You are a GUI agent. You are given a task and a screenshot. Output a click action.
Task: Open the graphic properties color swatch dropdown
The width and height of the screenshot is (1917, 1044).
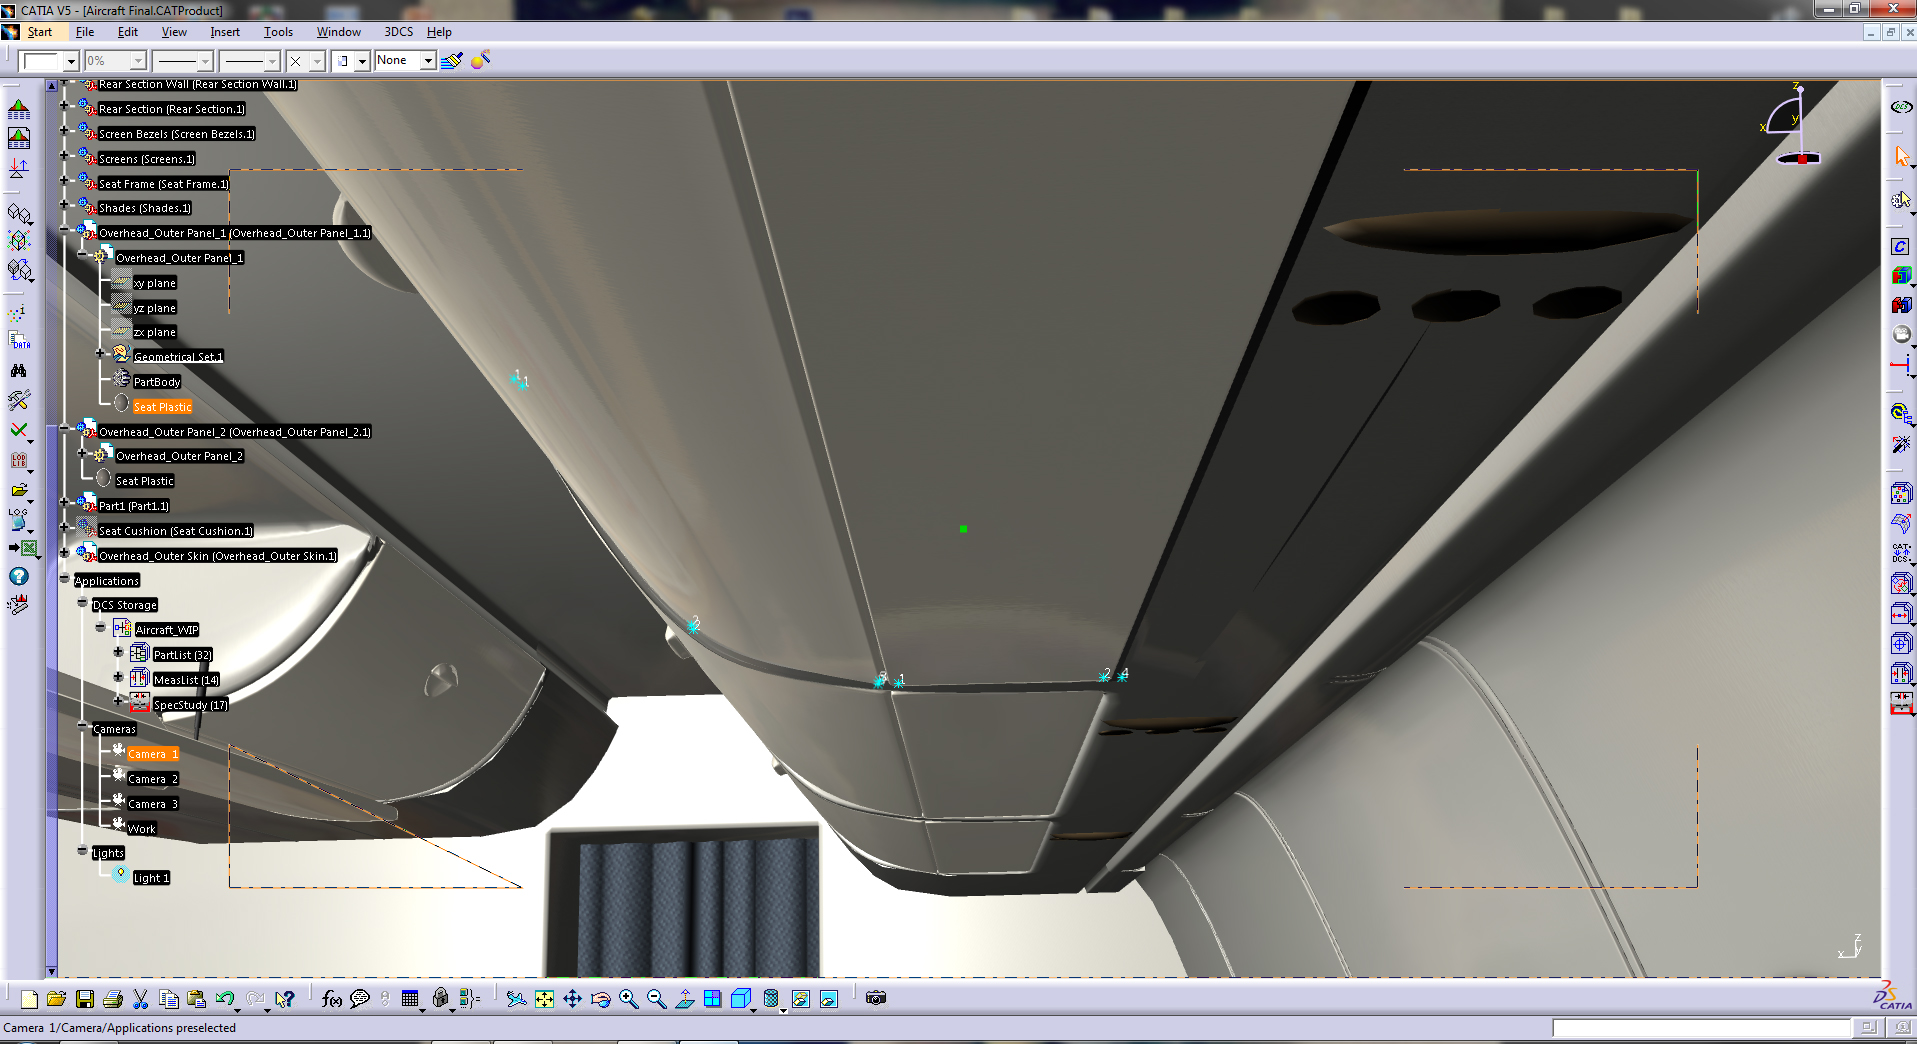tap(70, 62)
